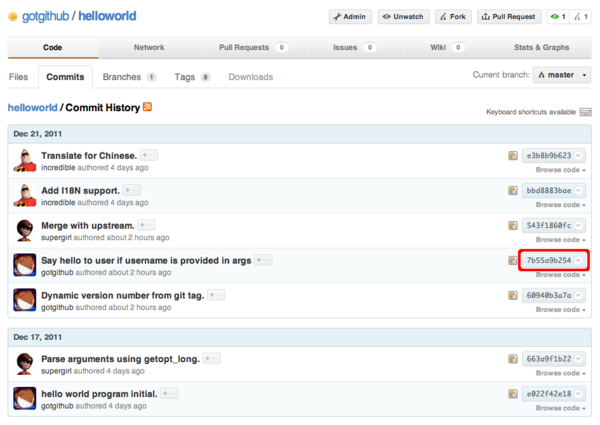Open the Pull Requests tab

[253, 47]
